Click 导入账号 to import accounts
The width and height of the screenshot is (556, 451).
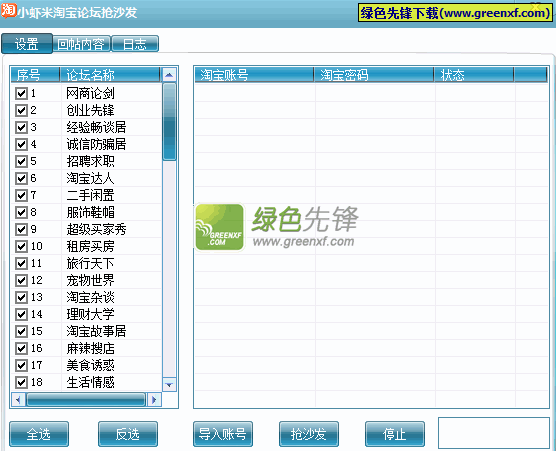[x=223, y=434]
